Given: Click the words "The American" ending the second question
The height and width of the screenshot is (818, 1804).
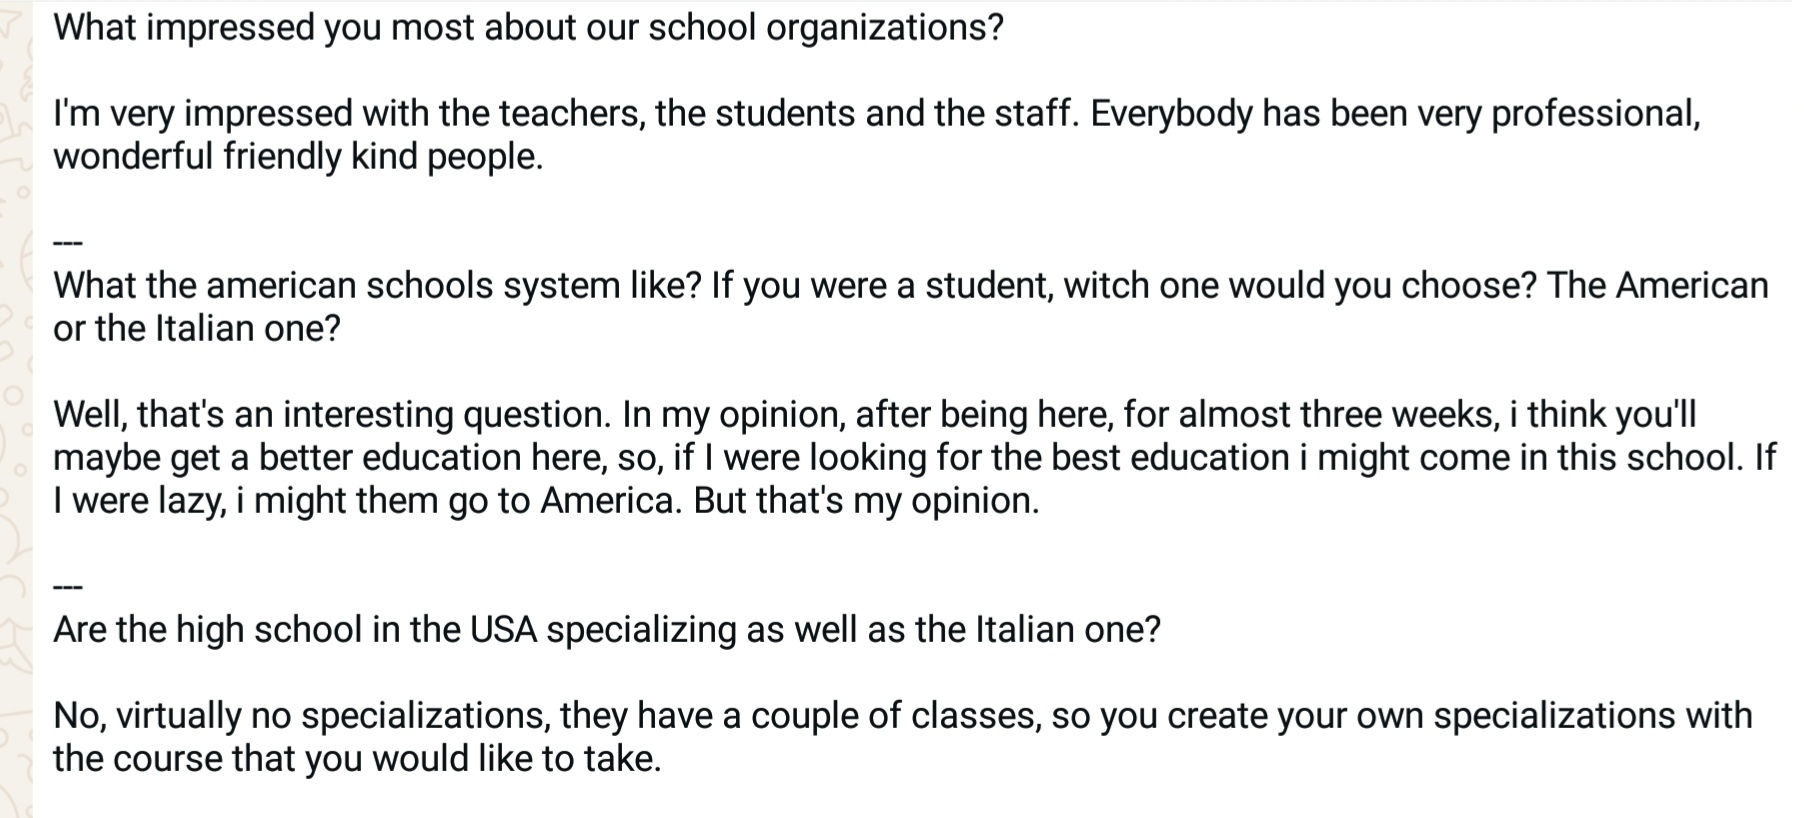Looking at the screenshot, I should [x=1658, y=286].
